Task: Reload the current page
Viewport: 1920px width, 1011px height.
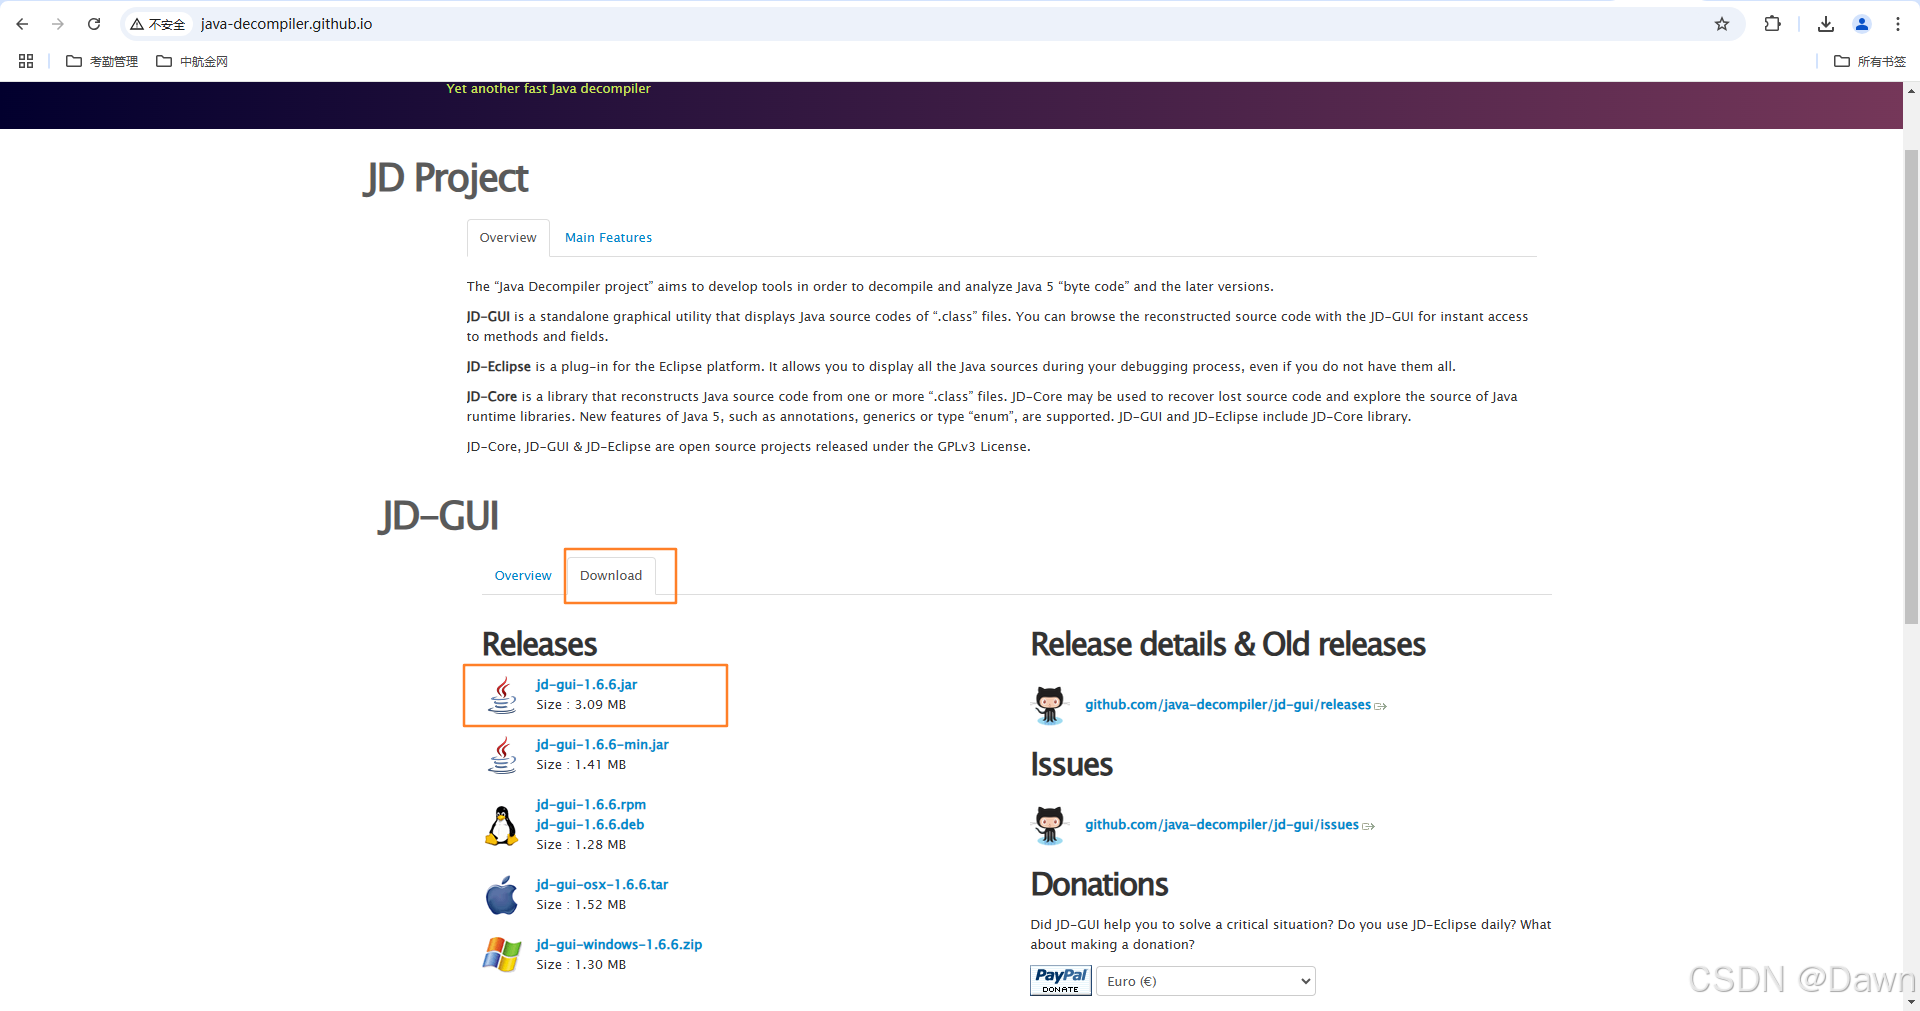Action: [94, 24]
